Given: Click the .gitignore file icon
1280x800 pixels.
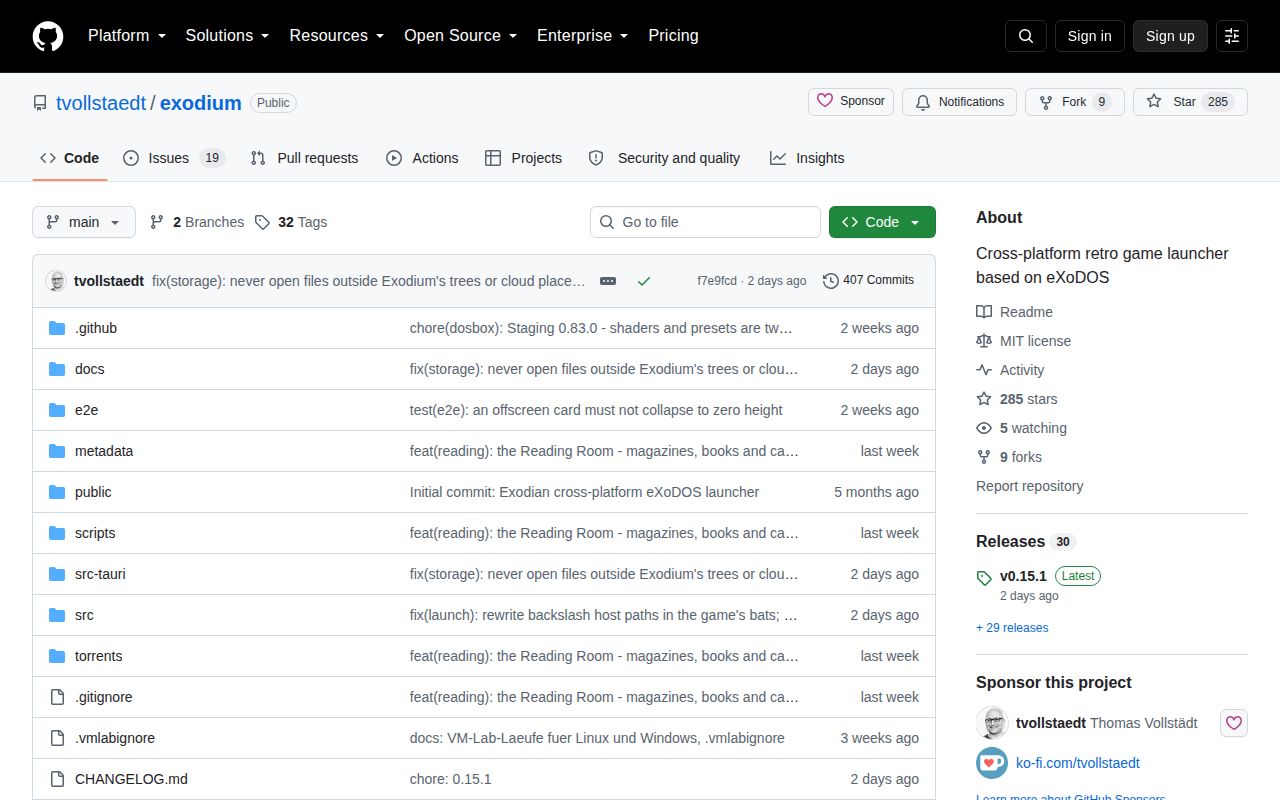Looking at the screenshot, I should coord(57,697).
